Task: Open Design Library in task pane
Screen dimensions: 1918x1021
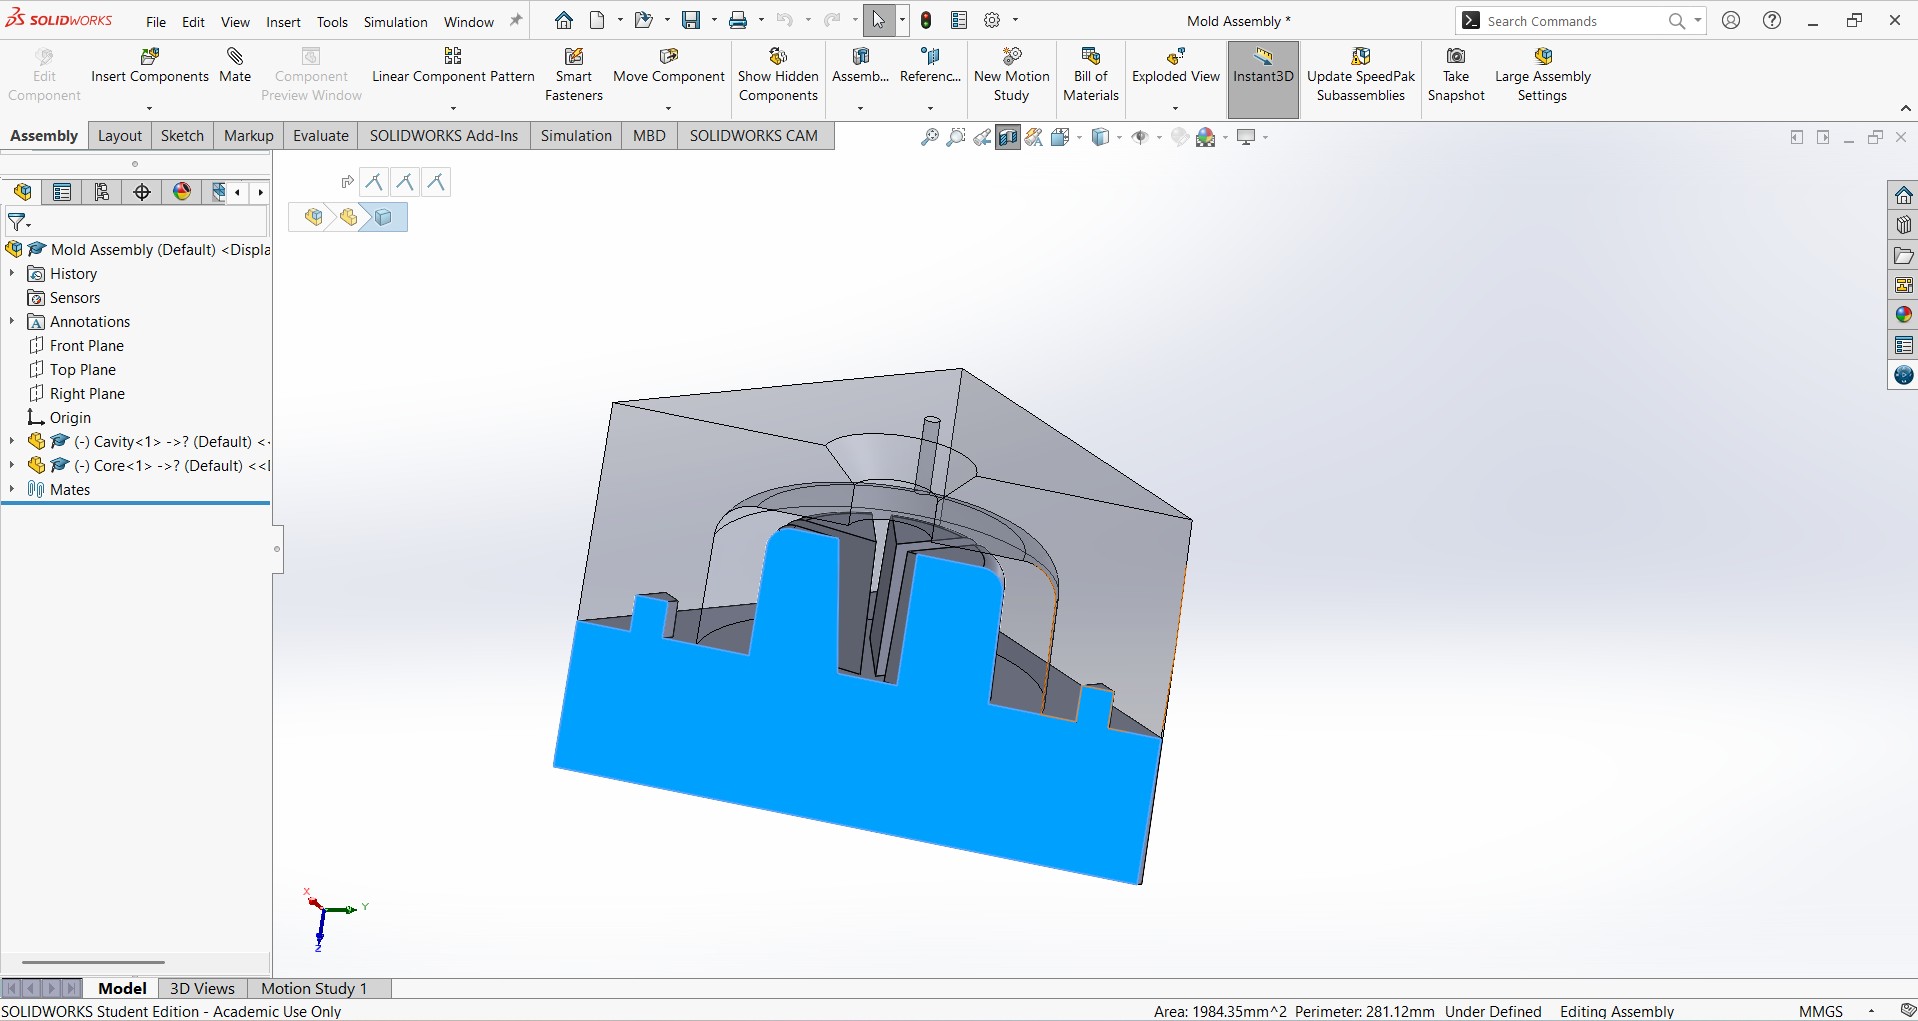Action: tap(1903, 225)
